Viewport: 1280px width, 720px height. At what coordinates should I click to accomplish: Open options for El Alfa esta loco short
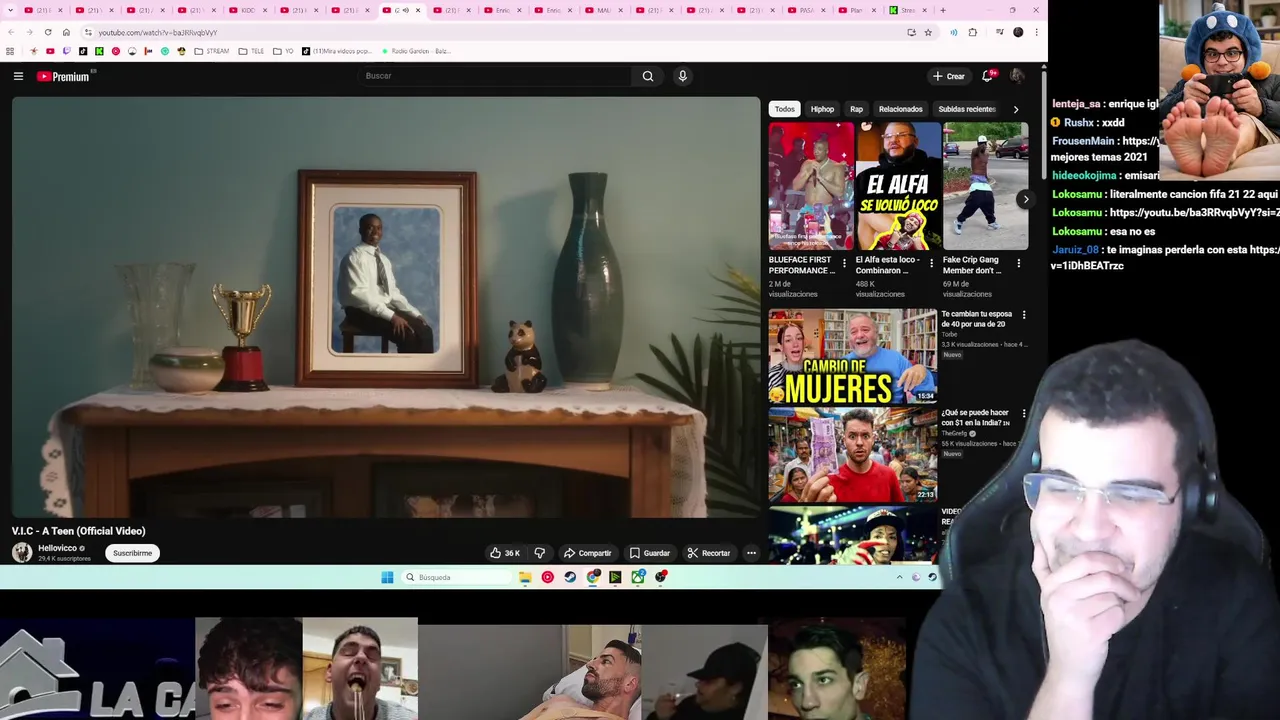tap(931, 263)
